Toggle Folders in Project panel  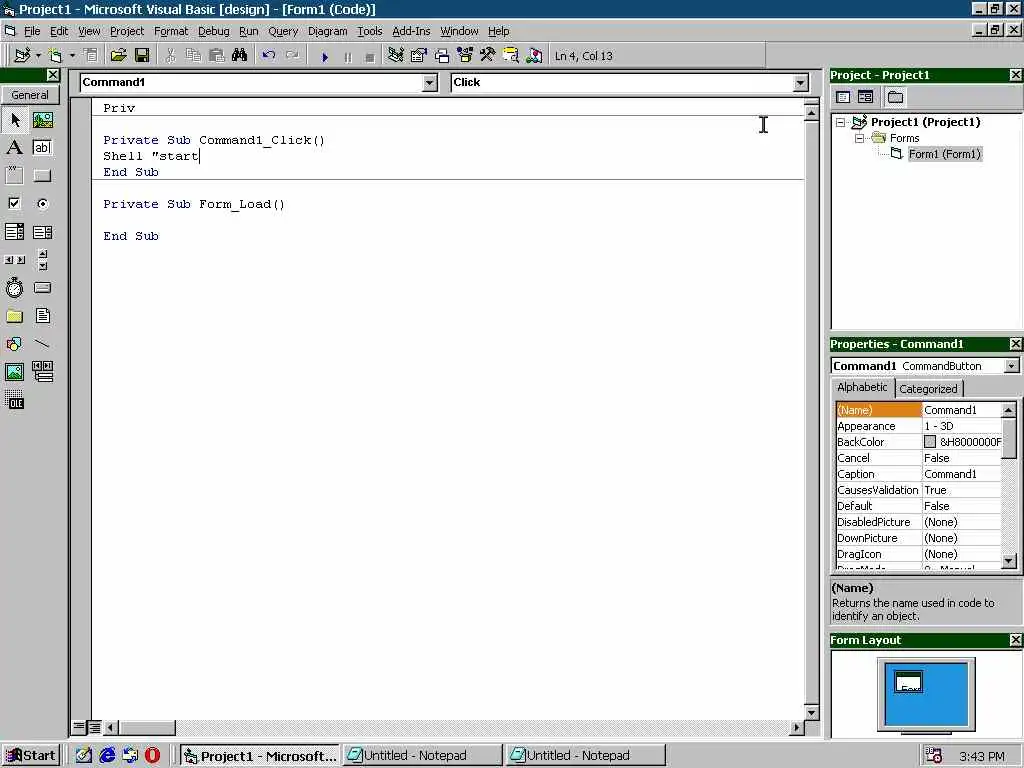(895, 97)
